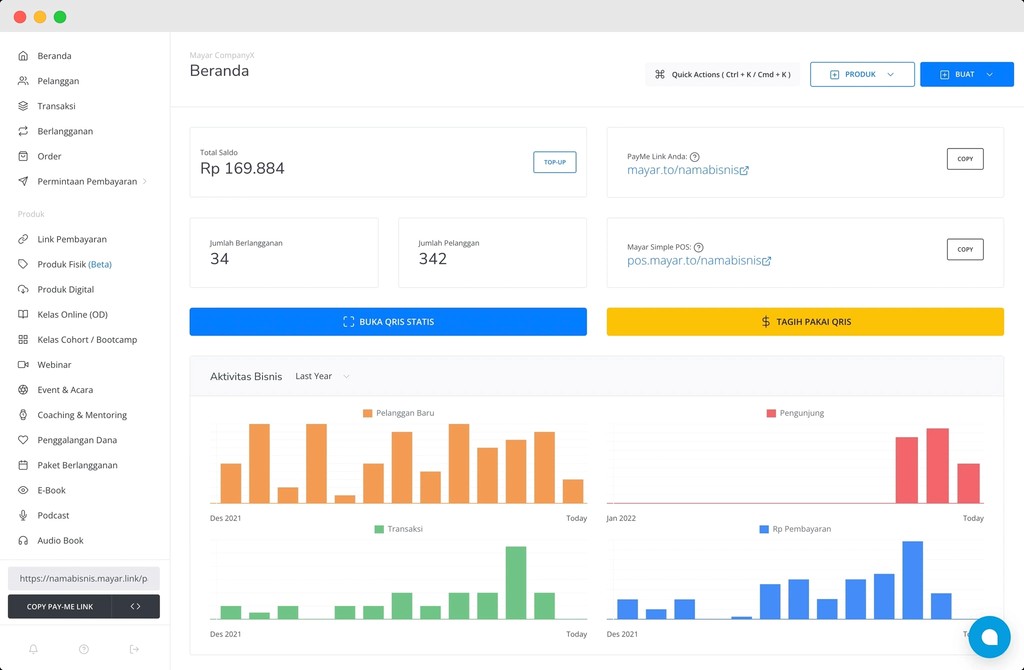Open notifications via the bell icon
The image size is (1024, 670).
click(34, 649)
